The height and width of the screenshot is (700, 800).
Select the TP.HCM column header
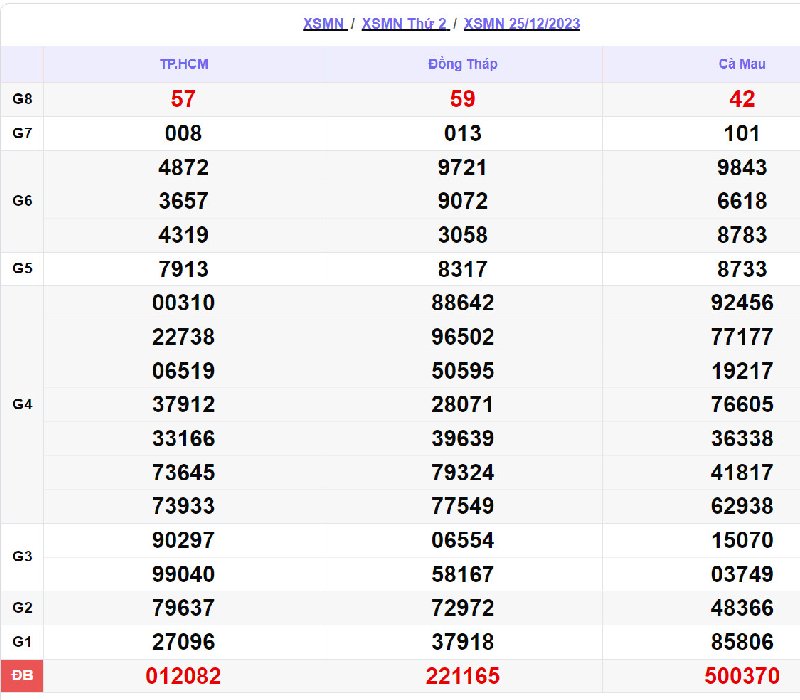184,64
